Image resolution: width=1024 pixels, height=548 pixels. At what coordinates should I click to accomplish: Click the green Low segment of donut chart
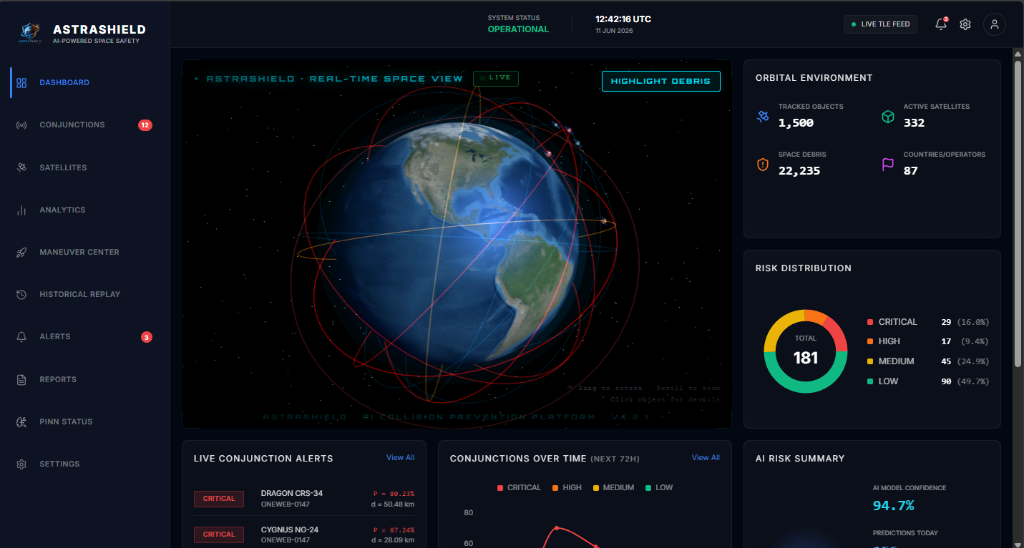click(x=806, y=386)
